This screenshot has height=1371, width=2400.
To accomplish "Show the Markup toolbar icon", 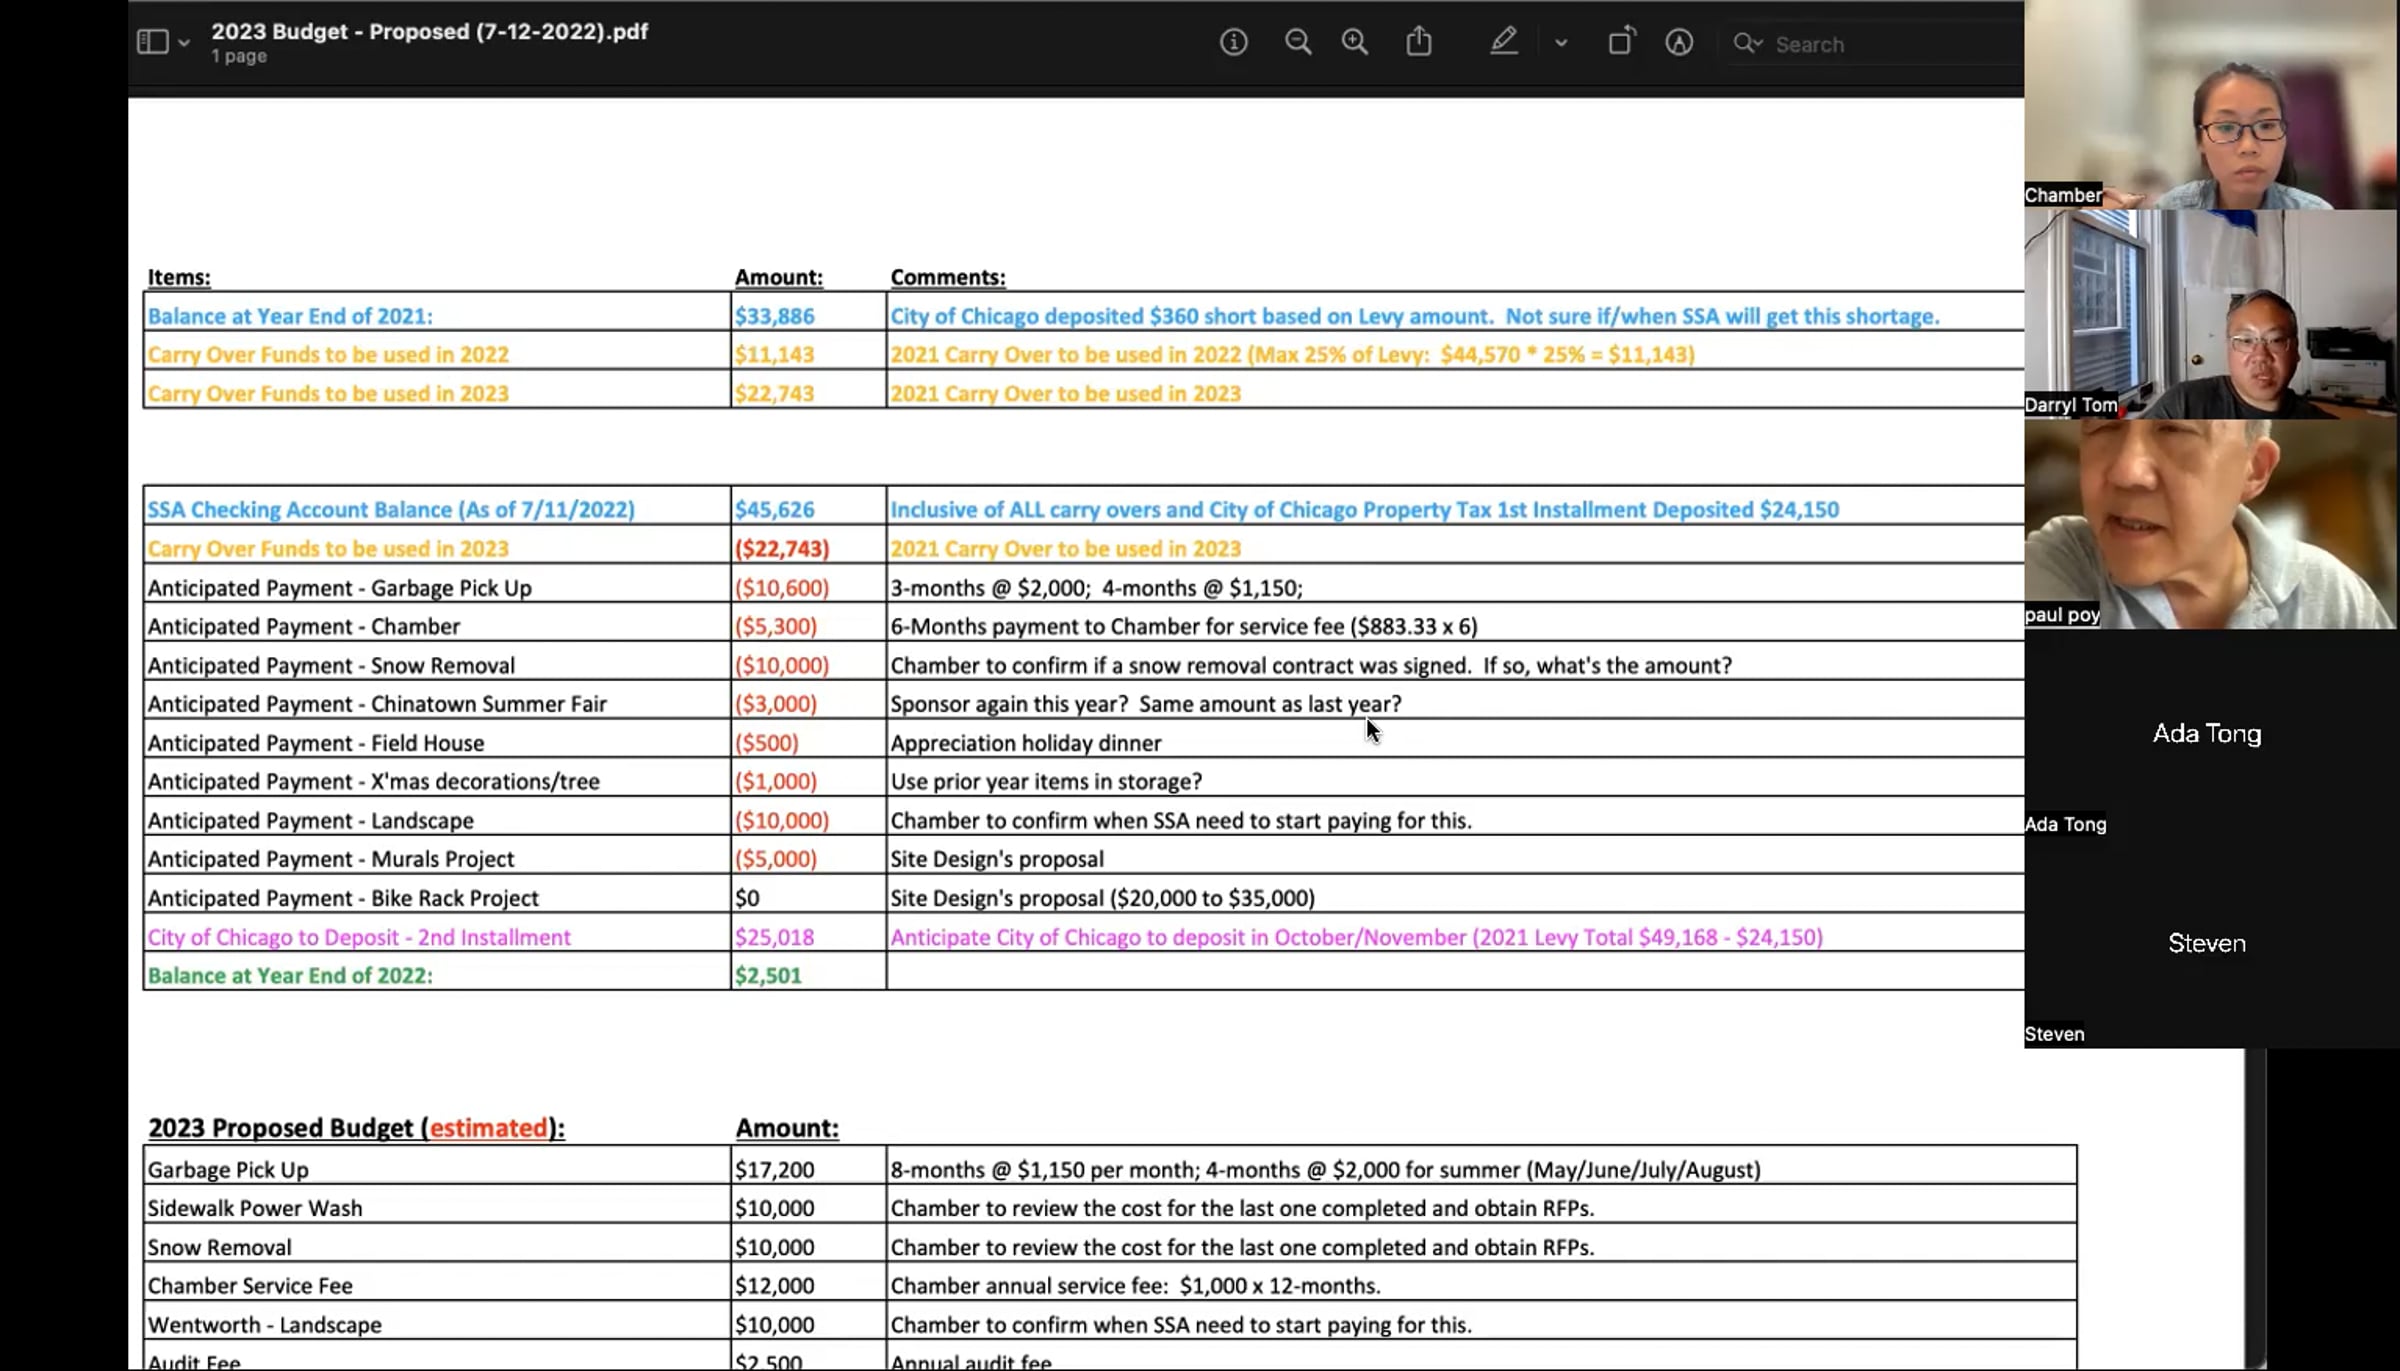I will tap(1679, 42).
